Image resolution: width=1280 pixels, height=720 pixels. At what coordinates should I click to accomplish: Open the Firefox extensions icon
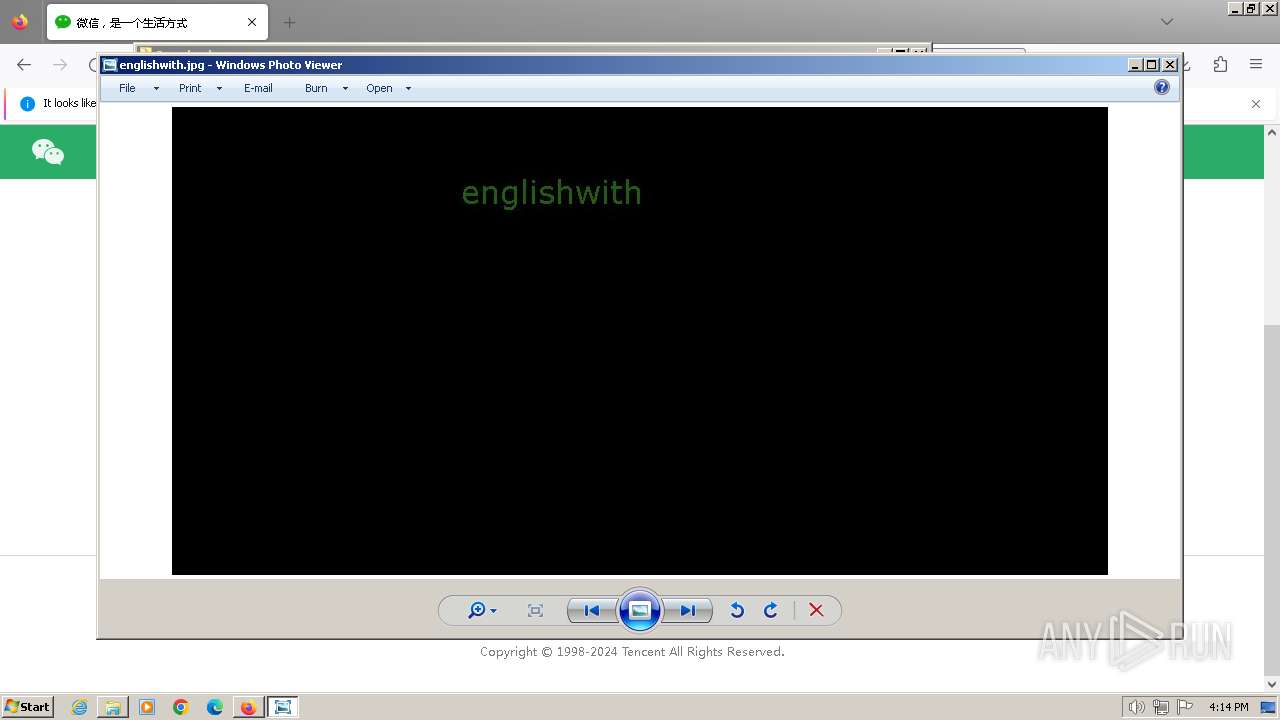tap(1220, 65)
